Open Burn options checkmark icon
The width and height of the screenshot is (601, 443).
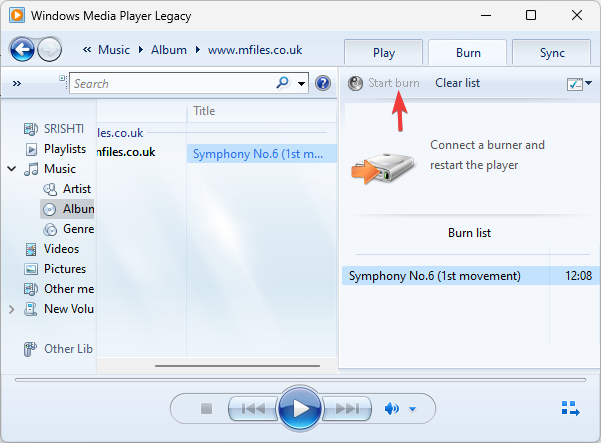point(575,84)
